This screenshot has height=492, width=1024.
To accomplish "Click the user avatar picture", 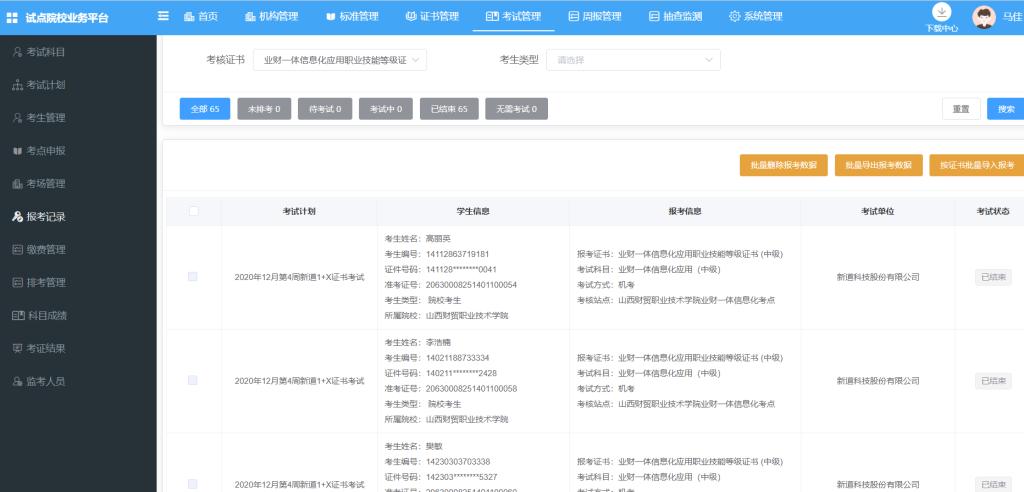I will click(984, 18).
